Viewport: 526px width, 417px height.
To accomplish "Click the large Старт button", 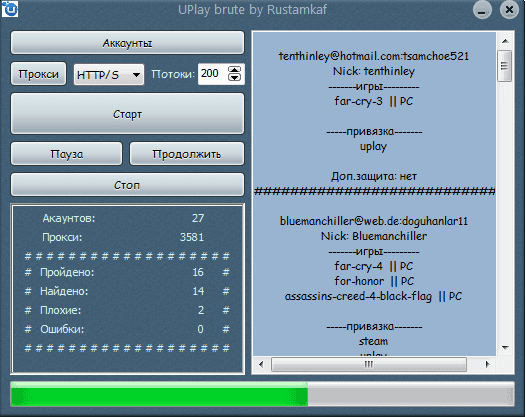I will 127,114.
